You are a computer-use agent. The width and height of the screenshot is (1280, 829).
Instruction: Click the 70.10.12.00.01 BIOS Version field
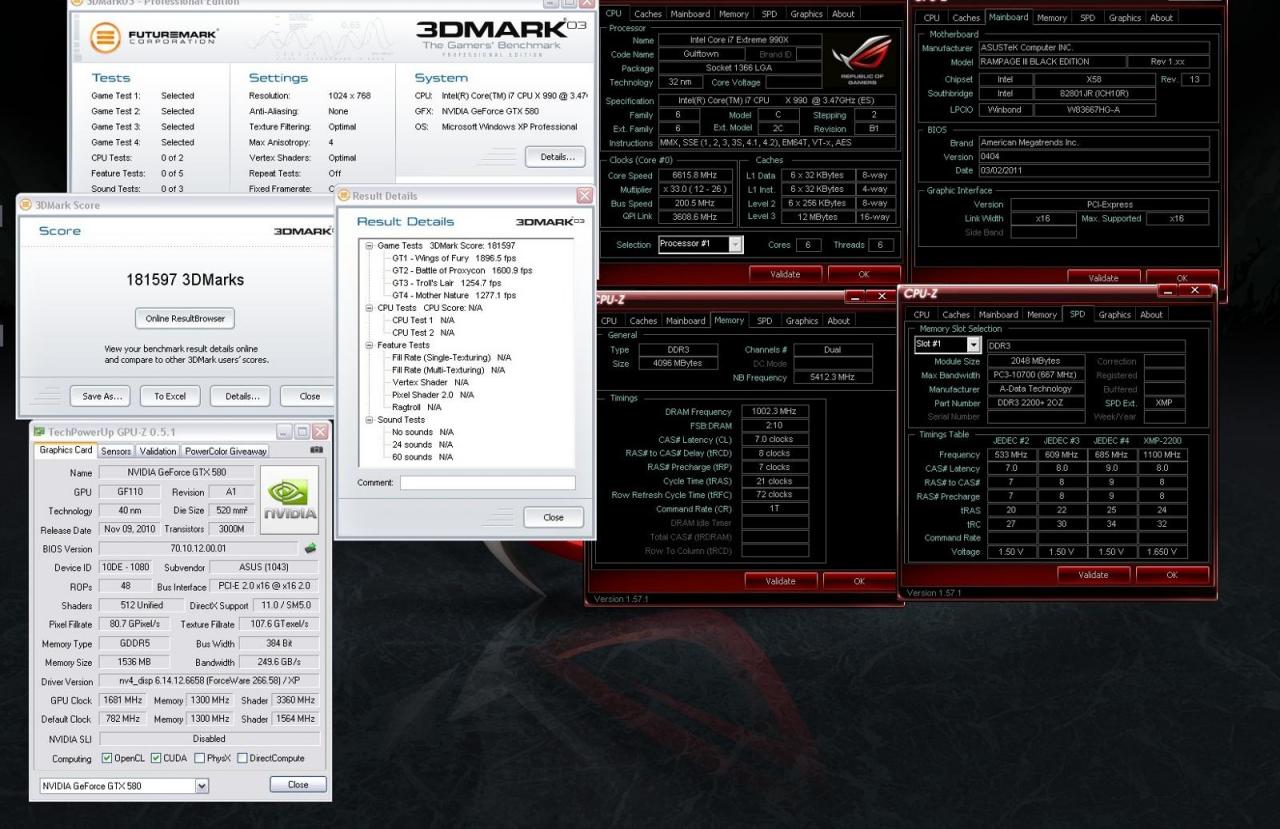pos(198,548)
